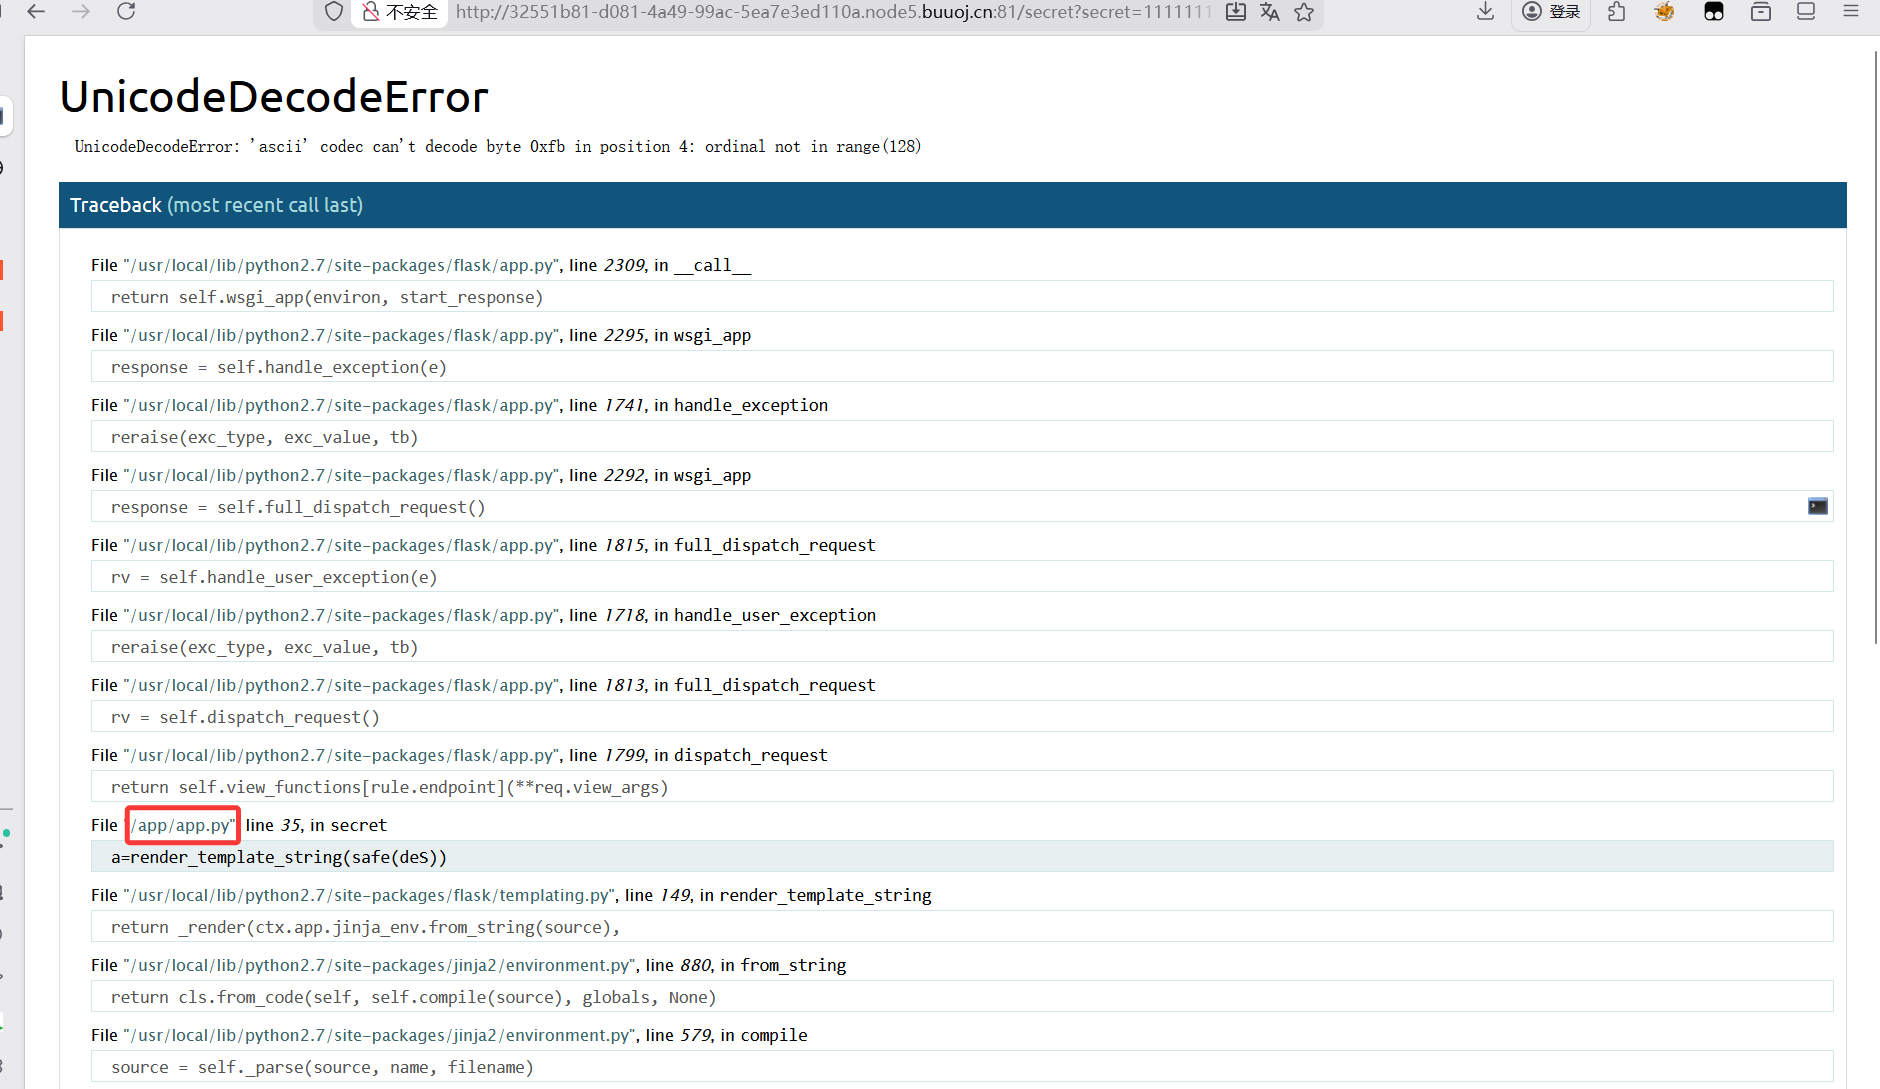Open the tracking protection shield icon
Image resolution: width=1880 pixels, height=1089 pixels.
334,12
